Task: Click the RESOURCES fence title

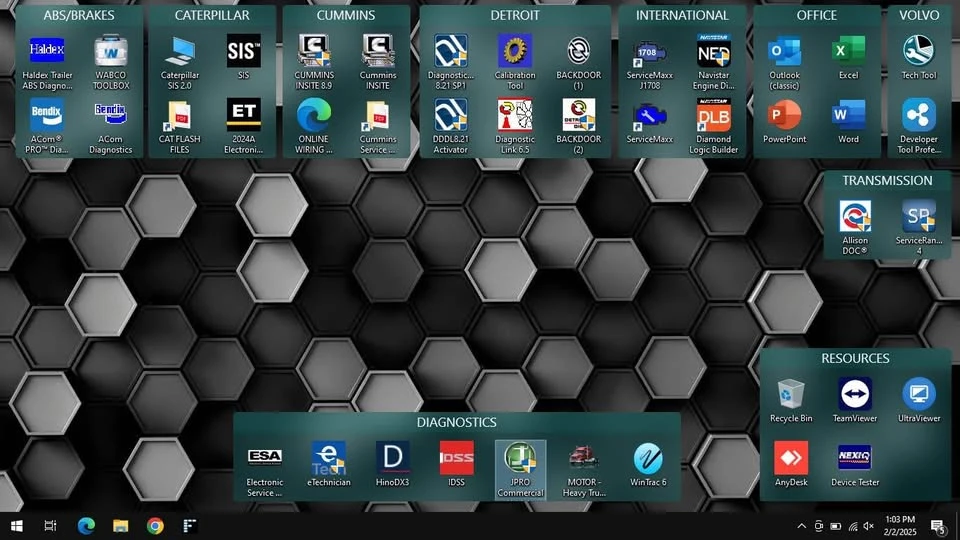Action: point(855,358)
